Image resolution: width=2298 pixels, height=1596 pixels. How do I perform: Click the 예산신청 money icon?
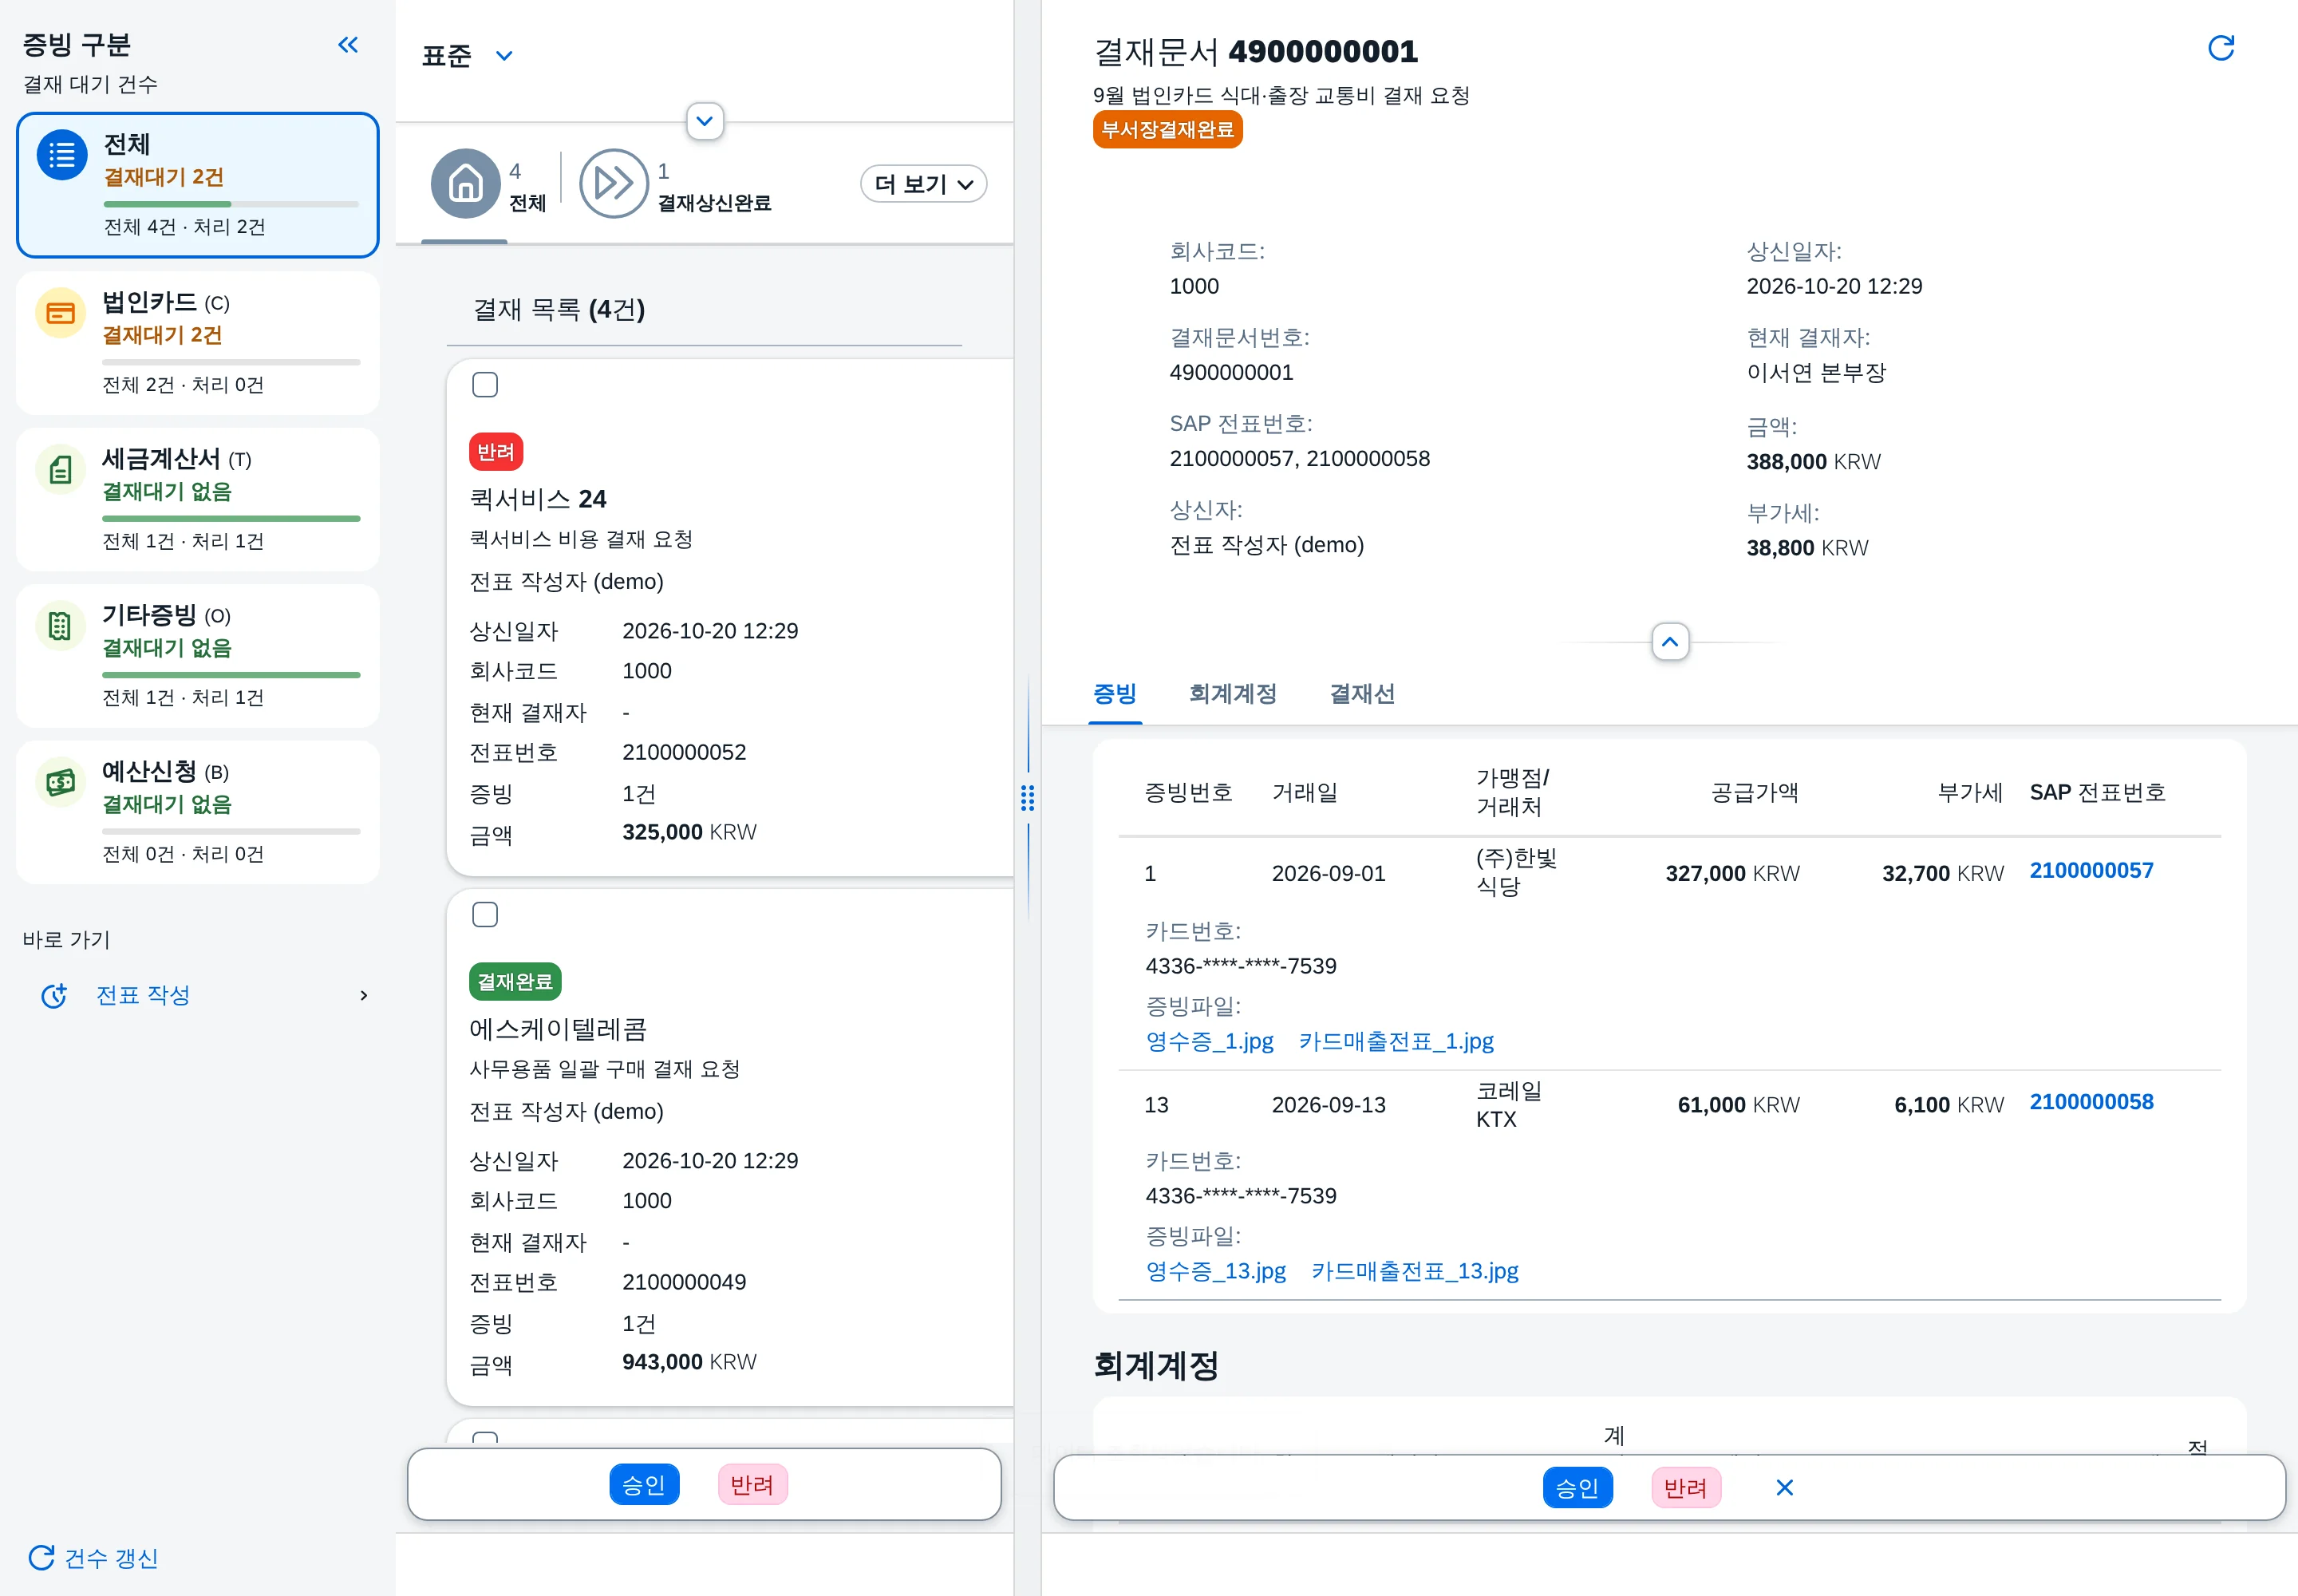click(x=60, y=782)
